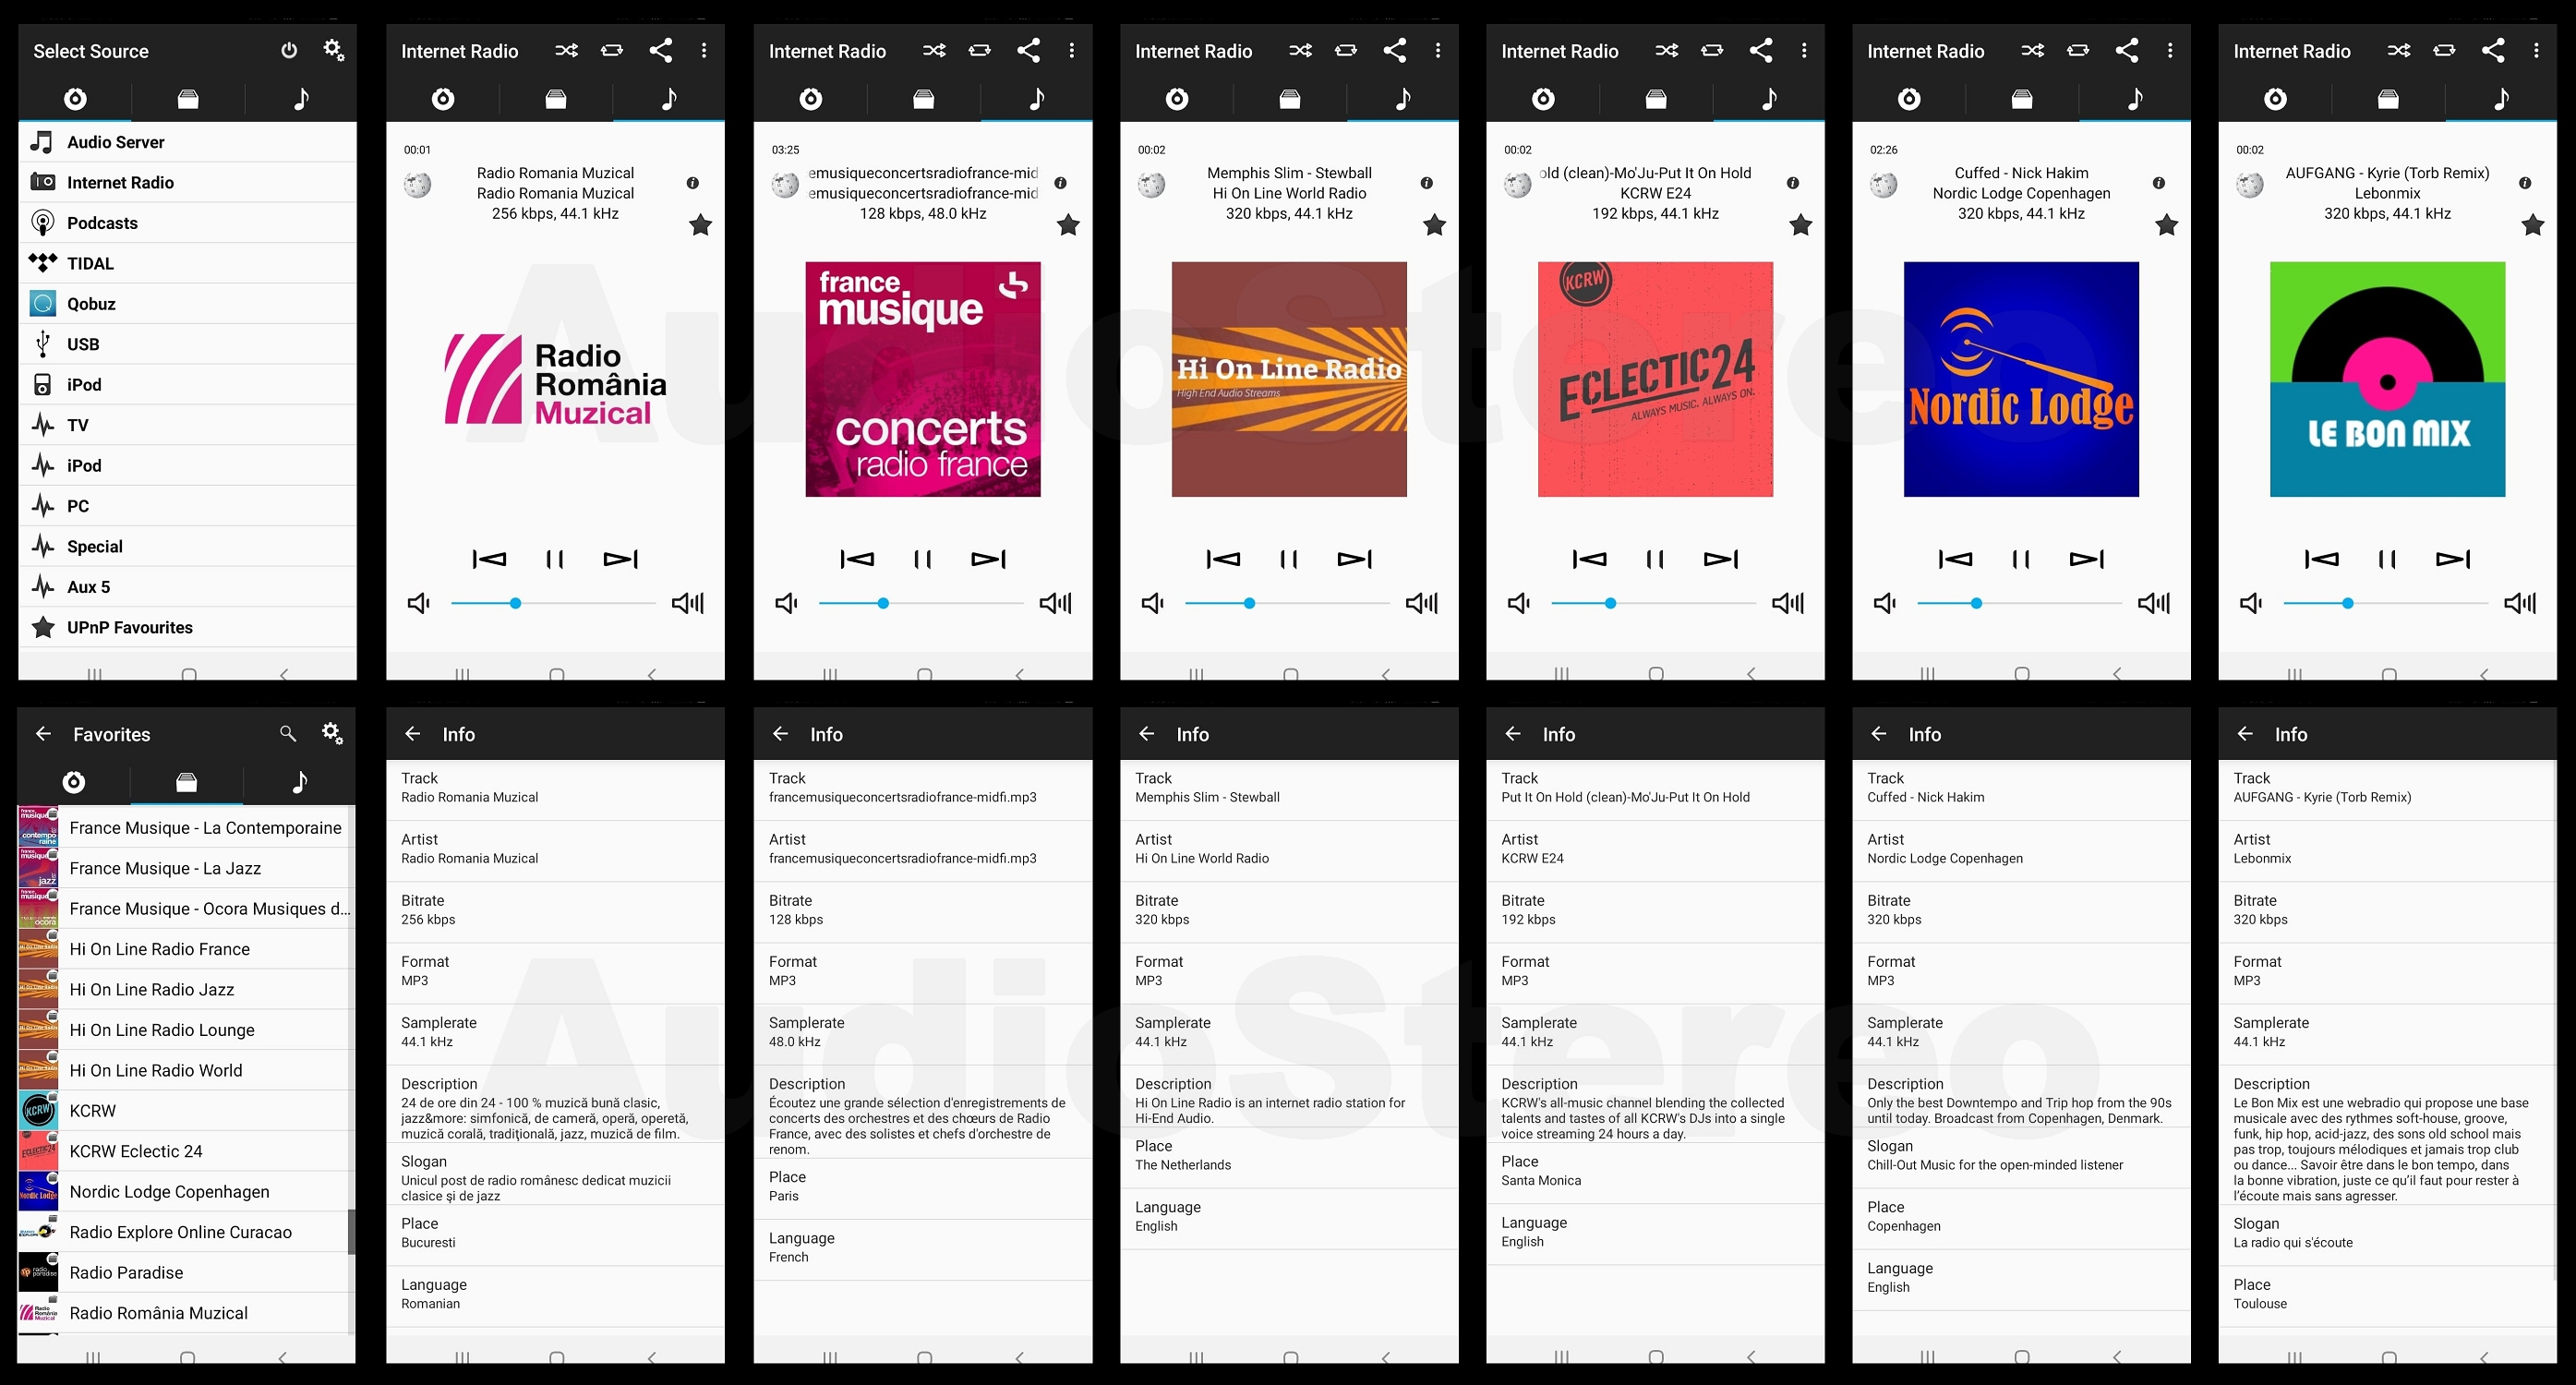This screenshot has width=2576, height=1385.
Task: Open overflow menu on Radio Romania Muzical screen
Action: click(704, 50)
